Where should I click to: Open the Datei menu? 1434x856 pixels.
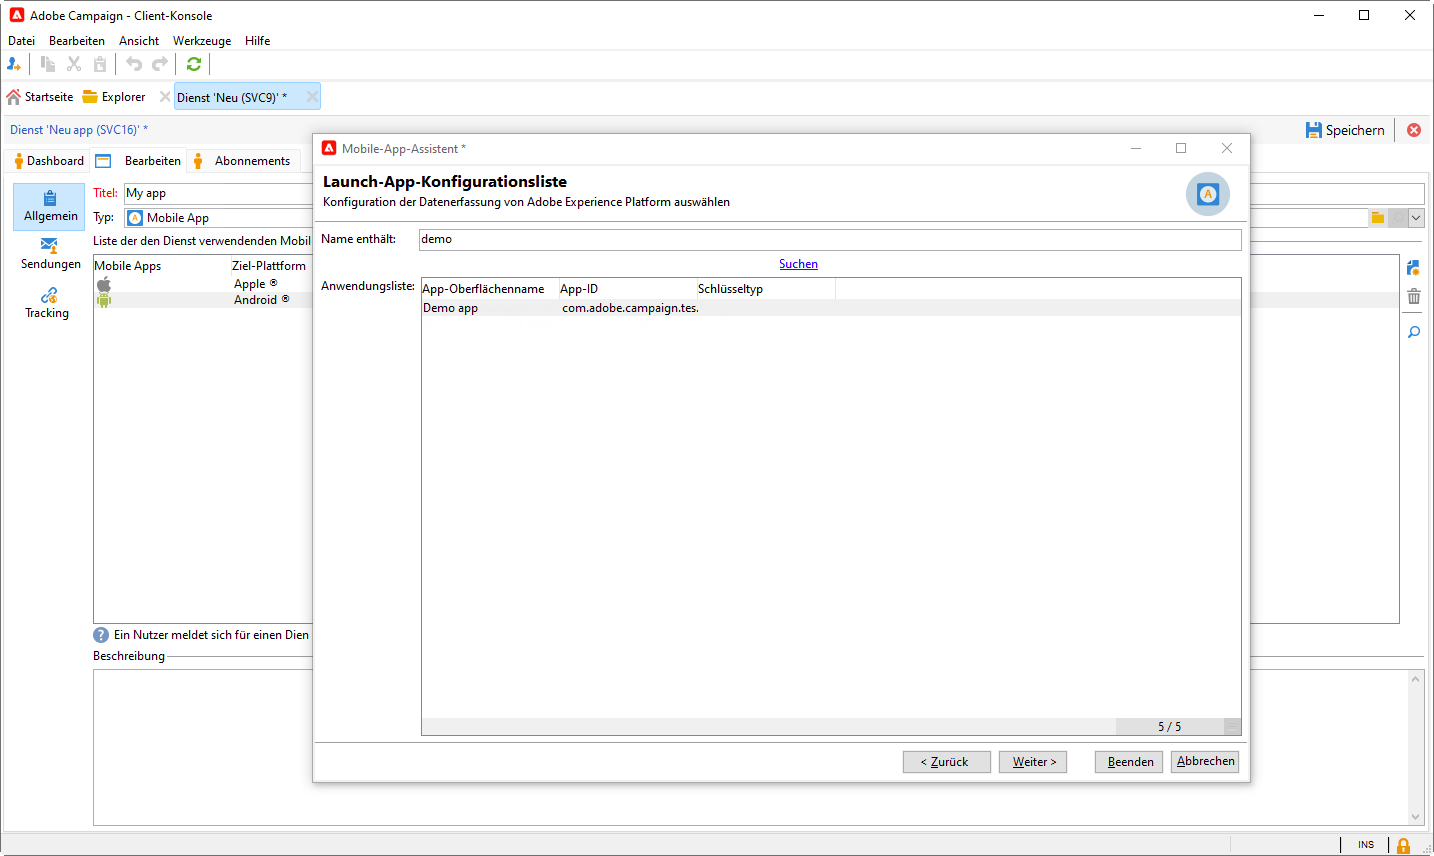pyautogui.click(x=21, y=41)
